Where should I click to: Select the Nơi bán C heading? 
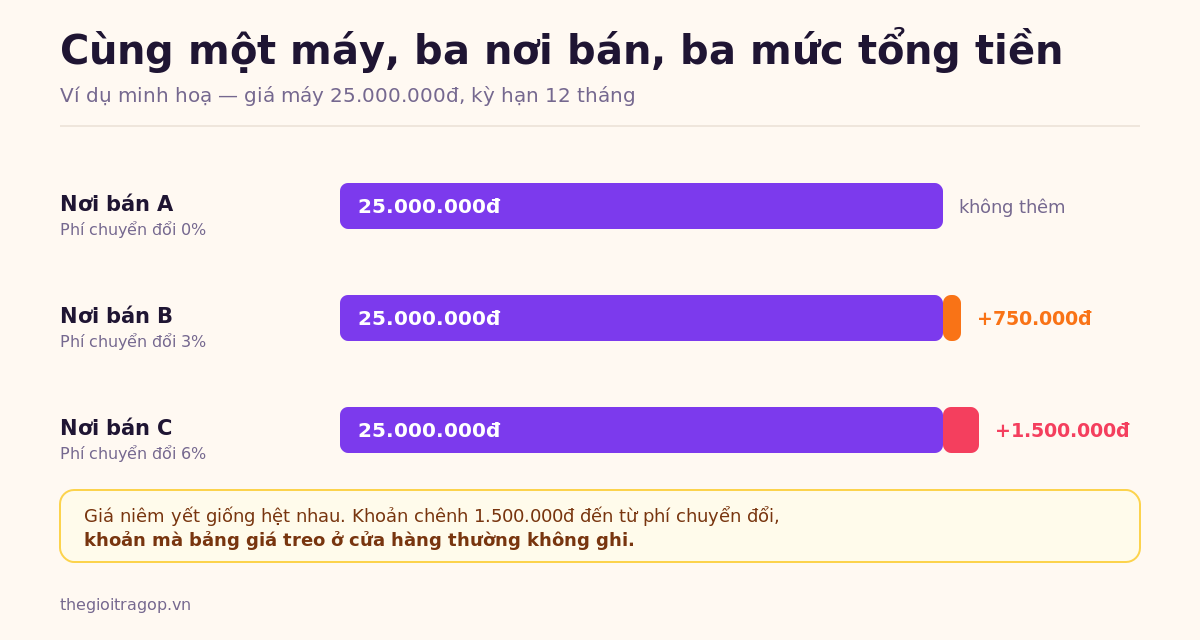click(x=116, y=428)
